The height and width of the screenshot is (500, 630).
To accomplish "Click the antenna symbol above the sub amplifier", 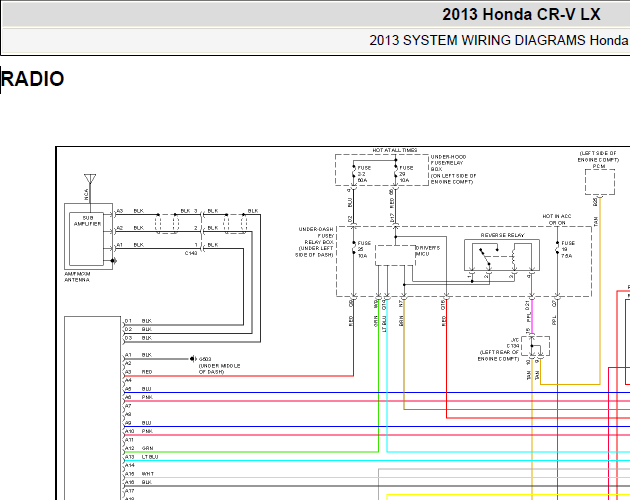I will (x=90, y=179).
